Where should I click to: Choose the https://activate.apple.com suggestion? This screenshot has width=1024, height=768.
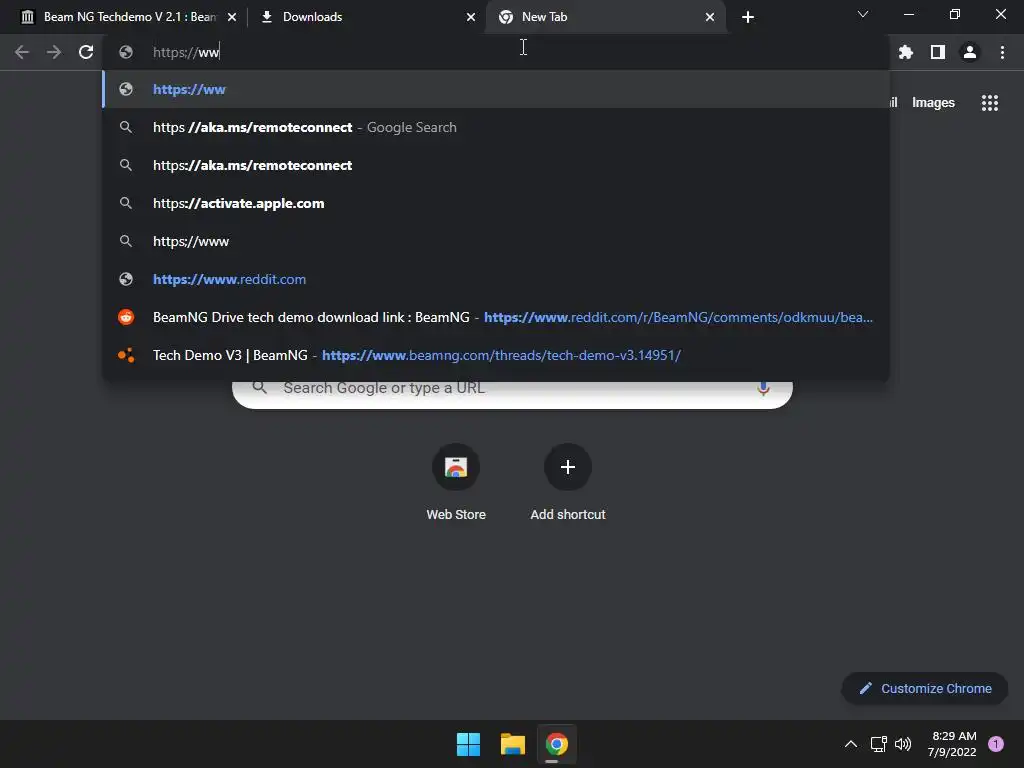[496, 203]
